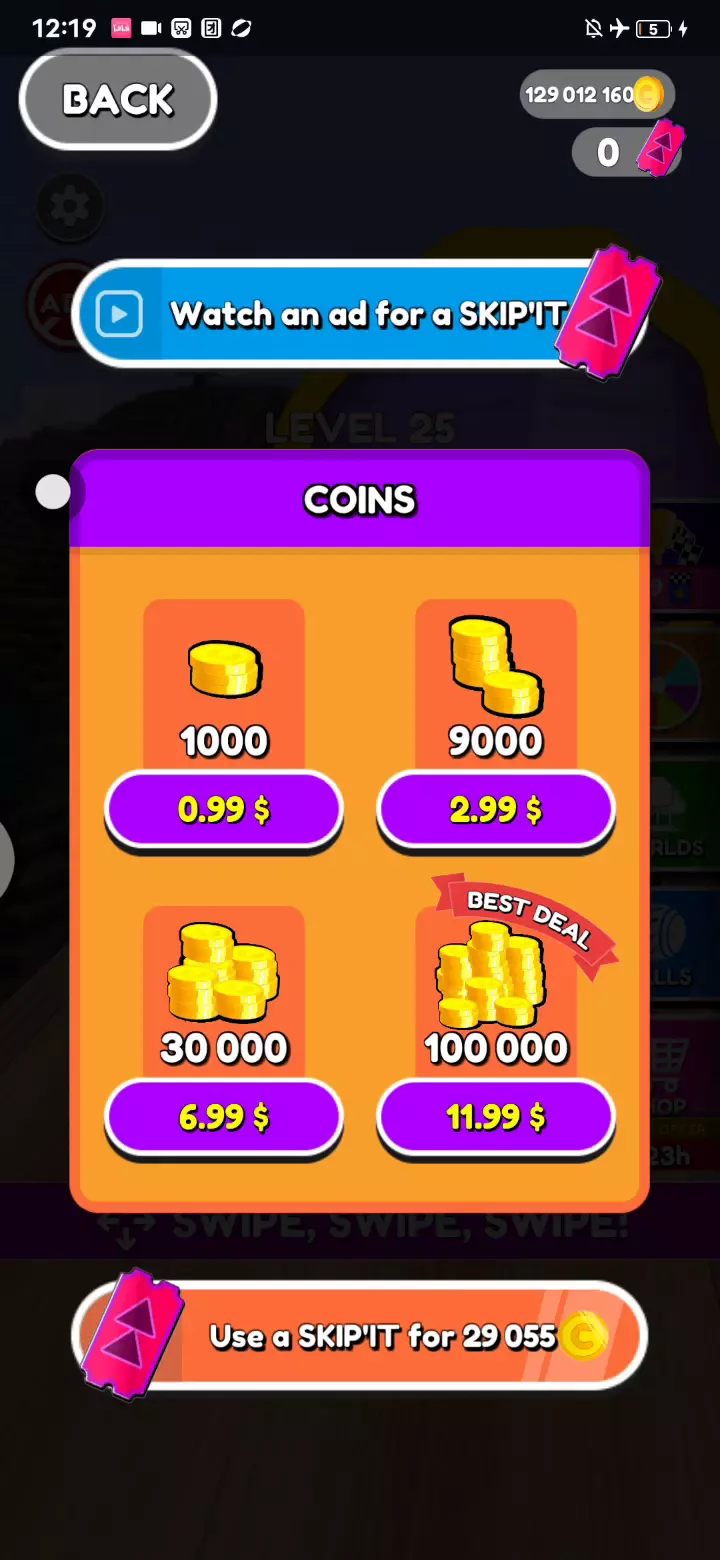Select the 9000 coin stack icon

pos(495,665)
